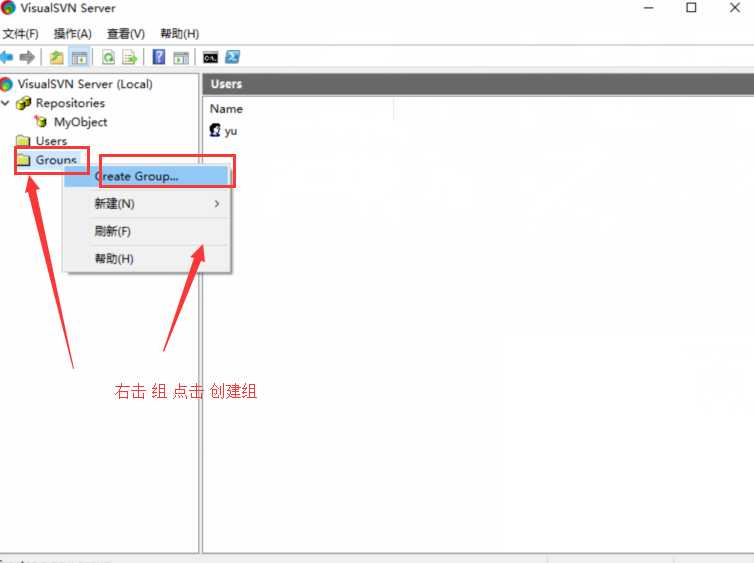Select VisualSVN Server (Local) tree node
754x563 pixels.
pyautogui.click(x=85, y=84)
